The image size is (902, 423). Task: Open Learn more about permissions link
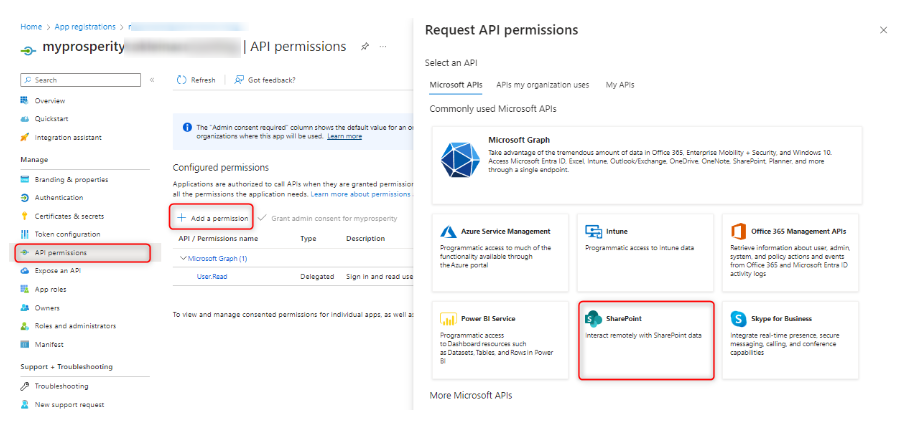click(x=361, y=195)
